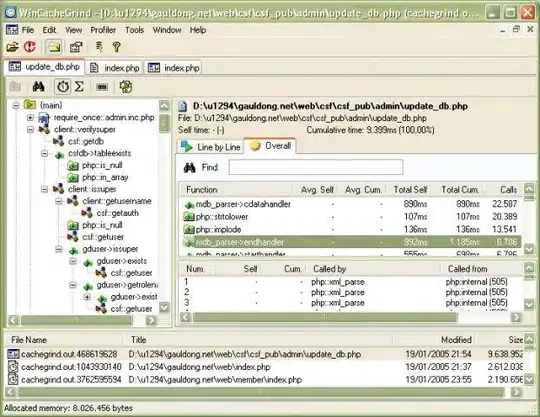Screen dimensions: 540x417
Task: Open the Edit menu
Action: coord(49,30)
